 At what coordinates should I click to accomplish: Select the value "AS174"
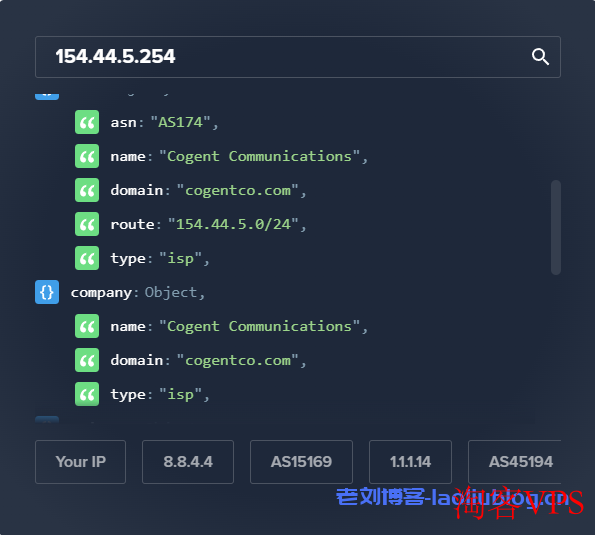[x=181, y=122]
